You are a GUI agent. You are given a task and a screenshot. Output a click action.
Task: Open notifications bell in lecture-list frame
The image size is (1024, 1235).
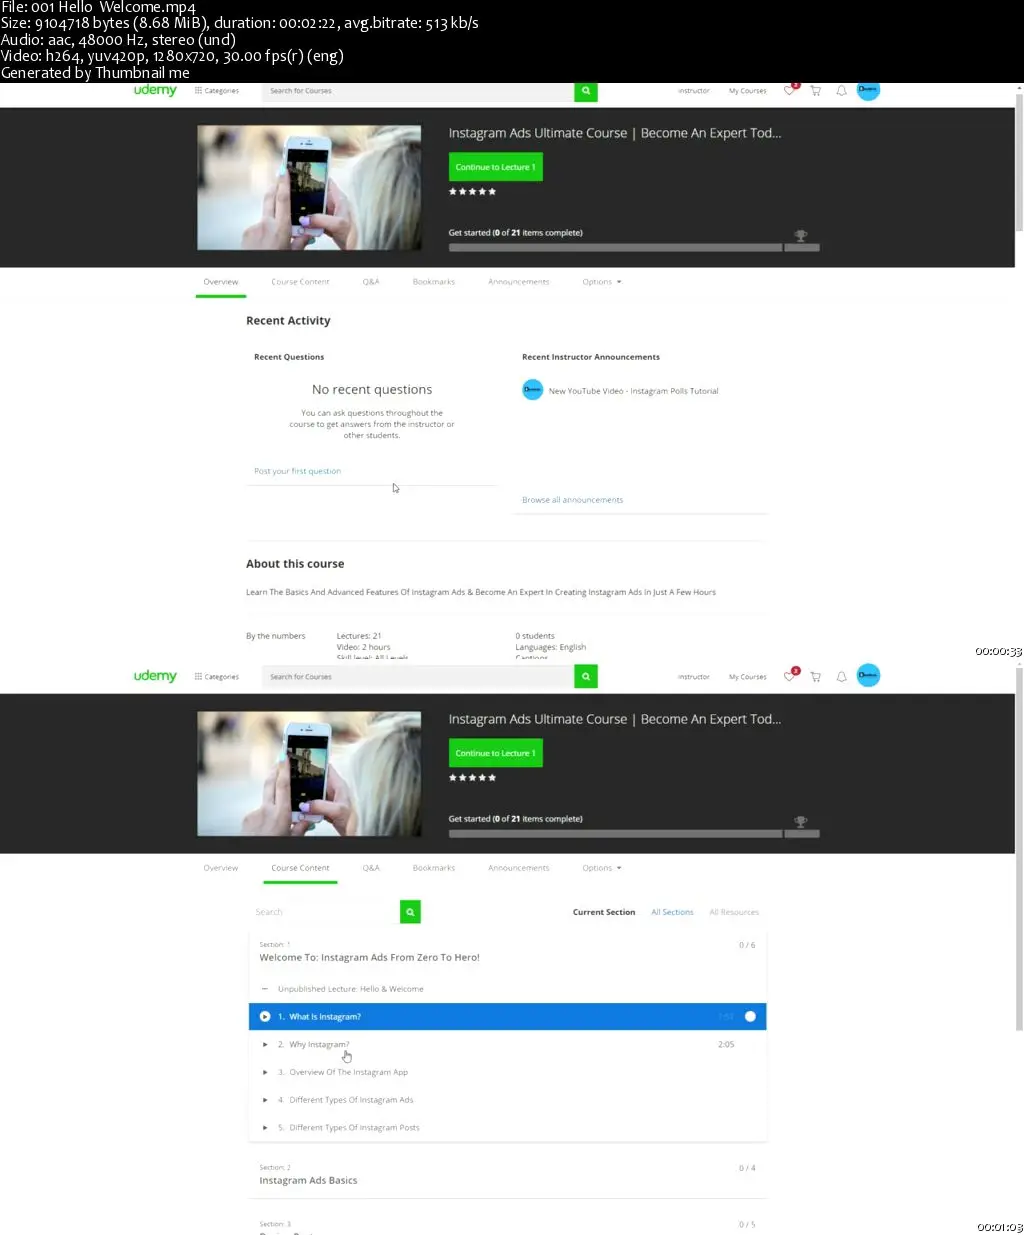click(x=841, y=677)
